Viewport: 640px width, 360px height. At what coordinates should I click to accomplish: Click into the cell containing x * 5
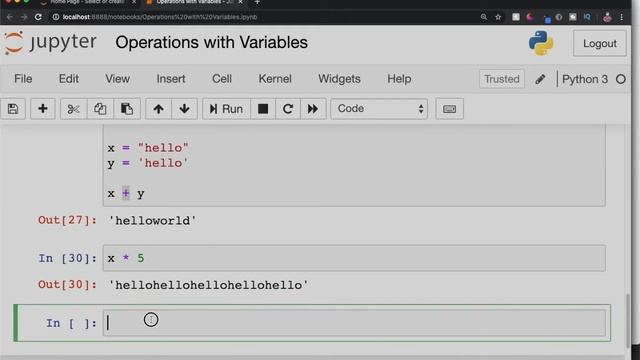[x=354, y=258]
